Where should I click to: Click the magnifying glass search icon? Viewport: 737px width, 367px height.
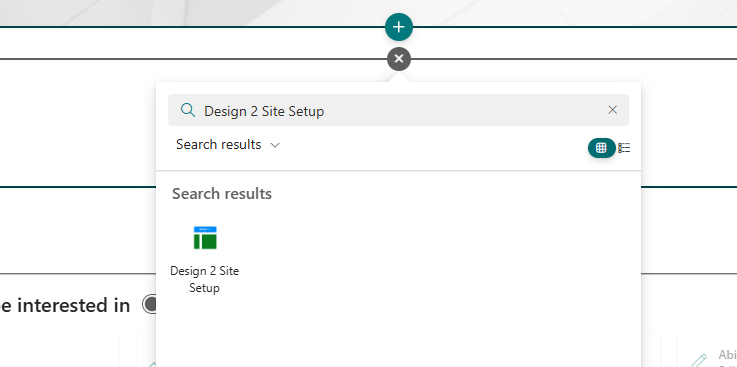(x=188, y=110)
